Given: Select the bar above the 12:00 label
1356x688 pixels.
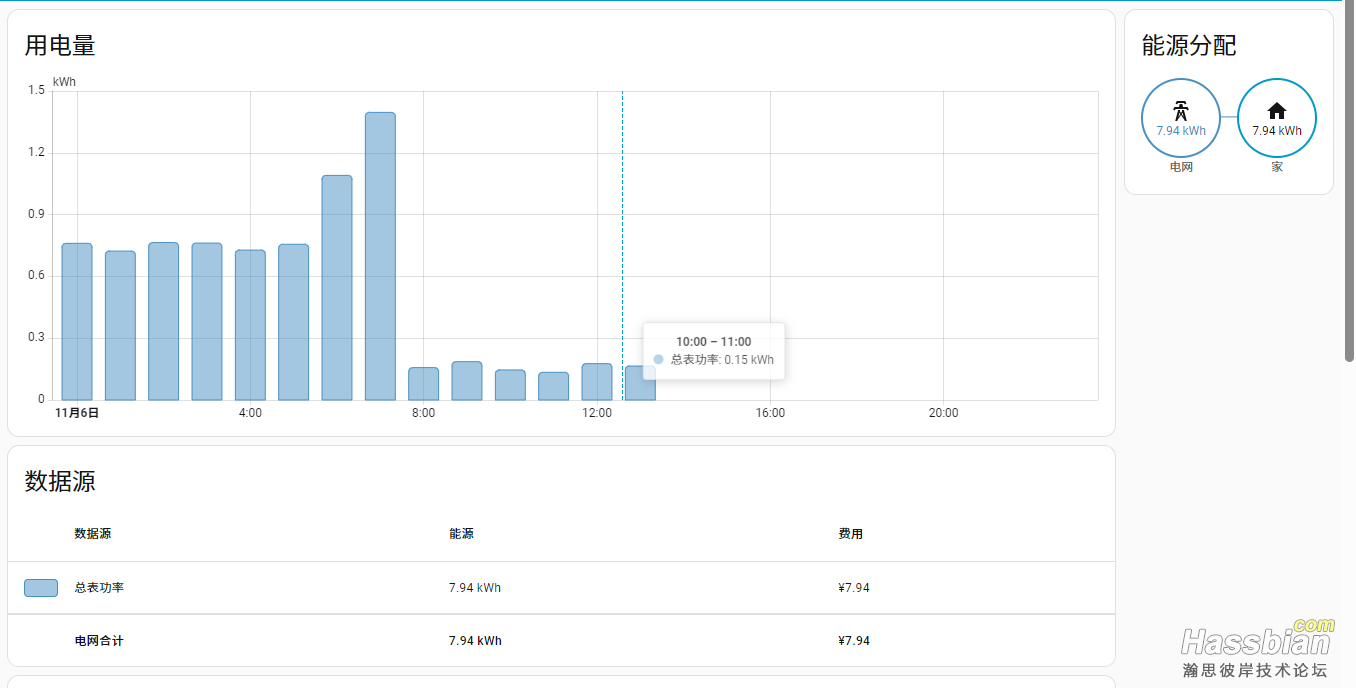Looking at the screenshot, I should pyautogui.click(x=597, y=381).
